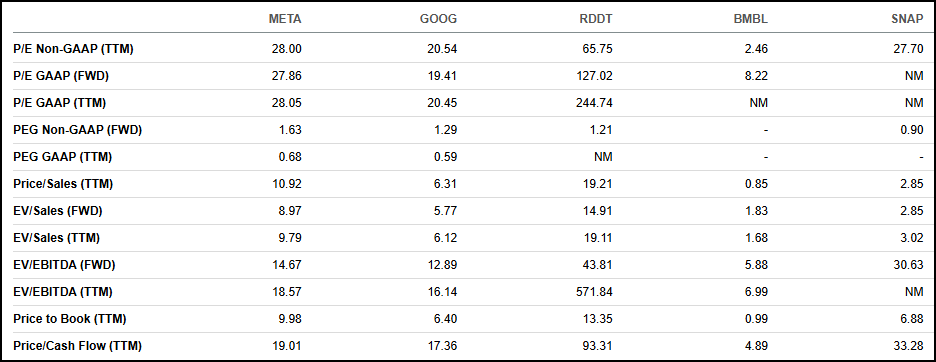Click the P/E Non-GAAP (TTM) row label

point(73,49)
